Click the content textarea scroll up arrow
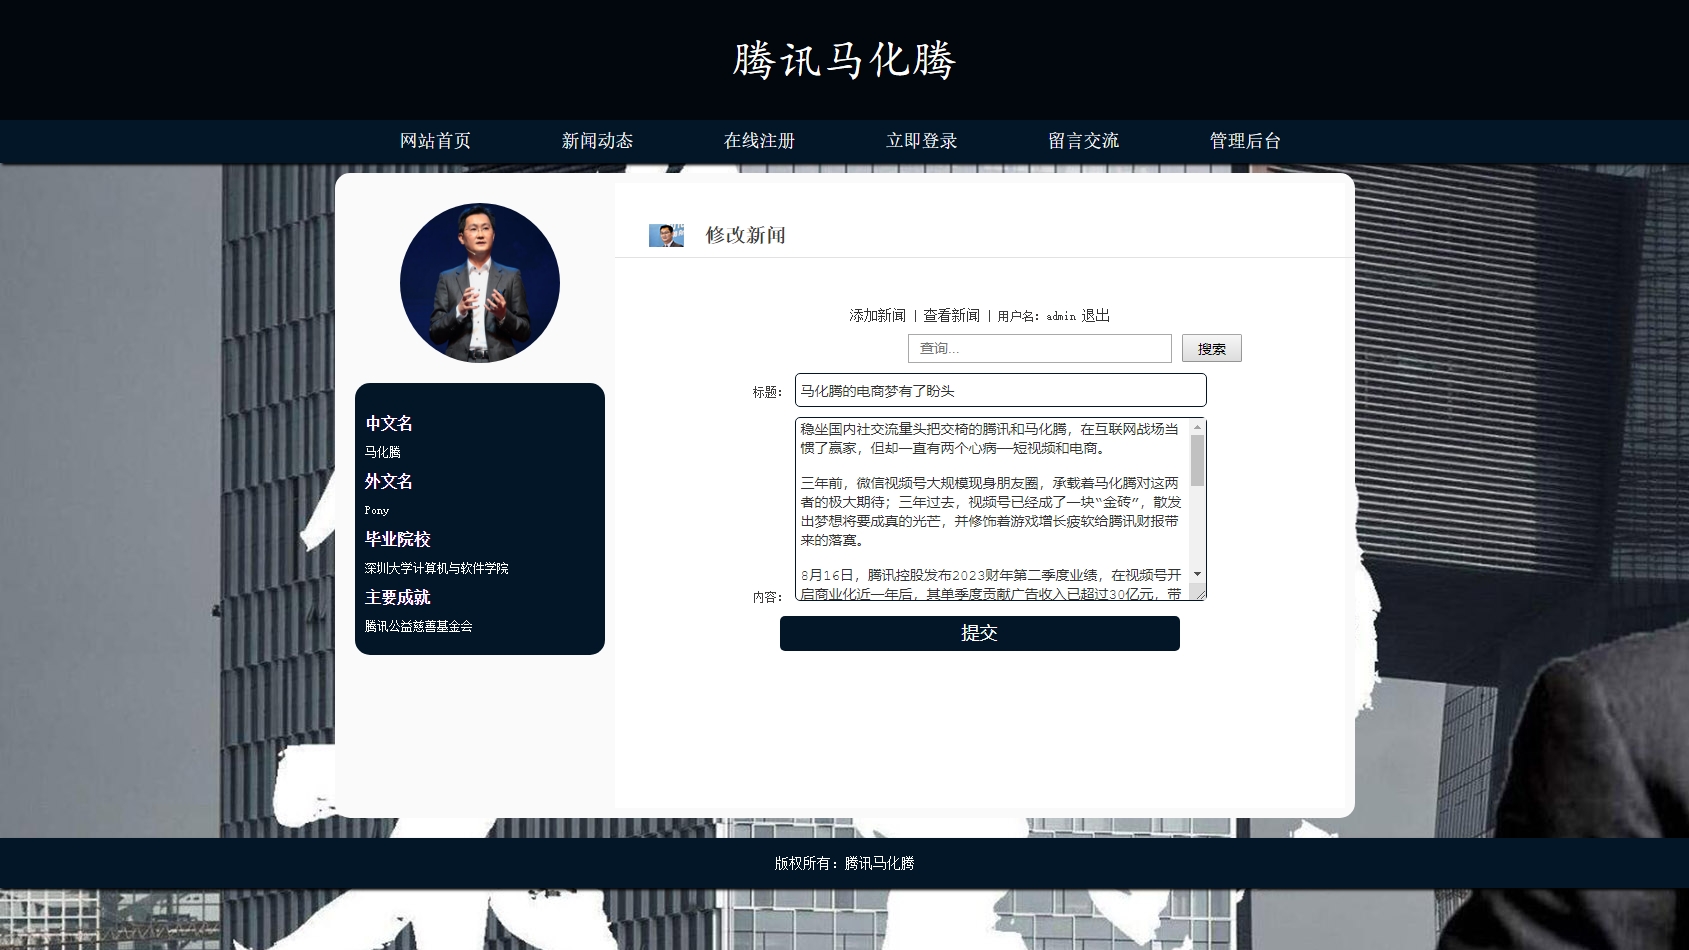This screenshot has width=1689, height=950. 1197,427
